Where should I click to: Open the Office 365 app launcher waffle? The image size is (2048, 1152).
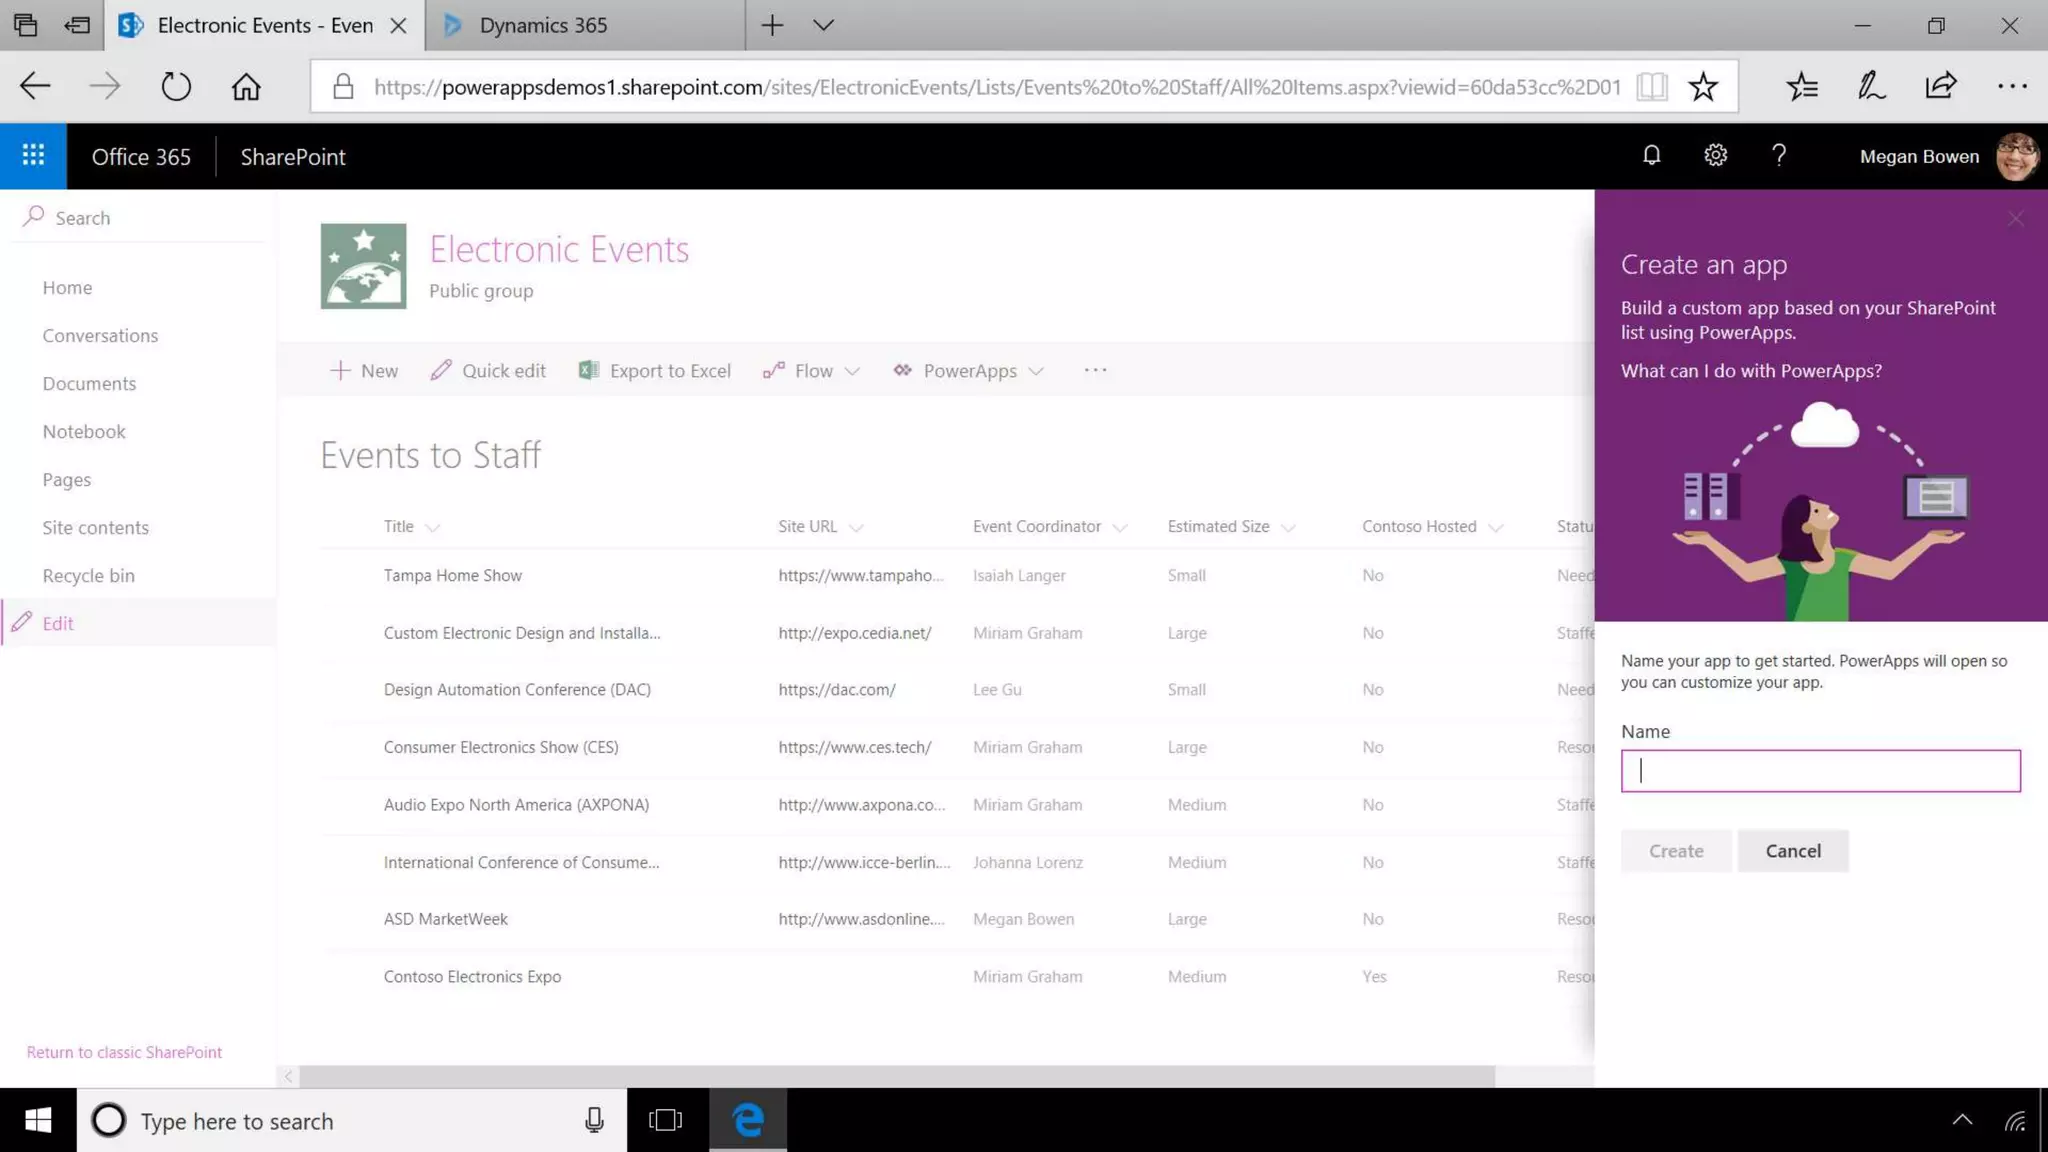pyautogui.click(x=33, y=156)
